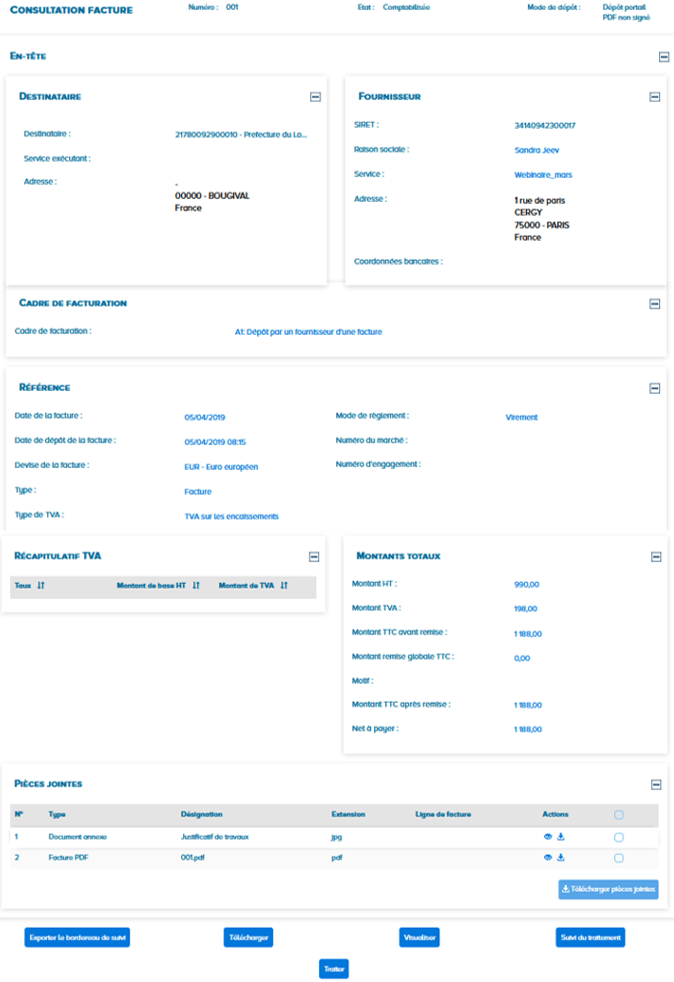This screenshot has height=982, width=674.
Task: Click Exporter le bordereau de suivi
Action: click(77, 938)
